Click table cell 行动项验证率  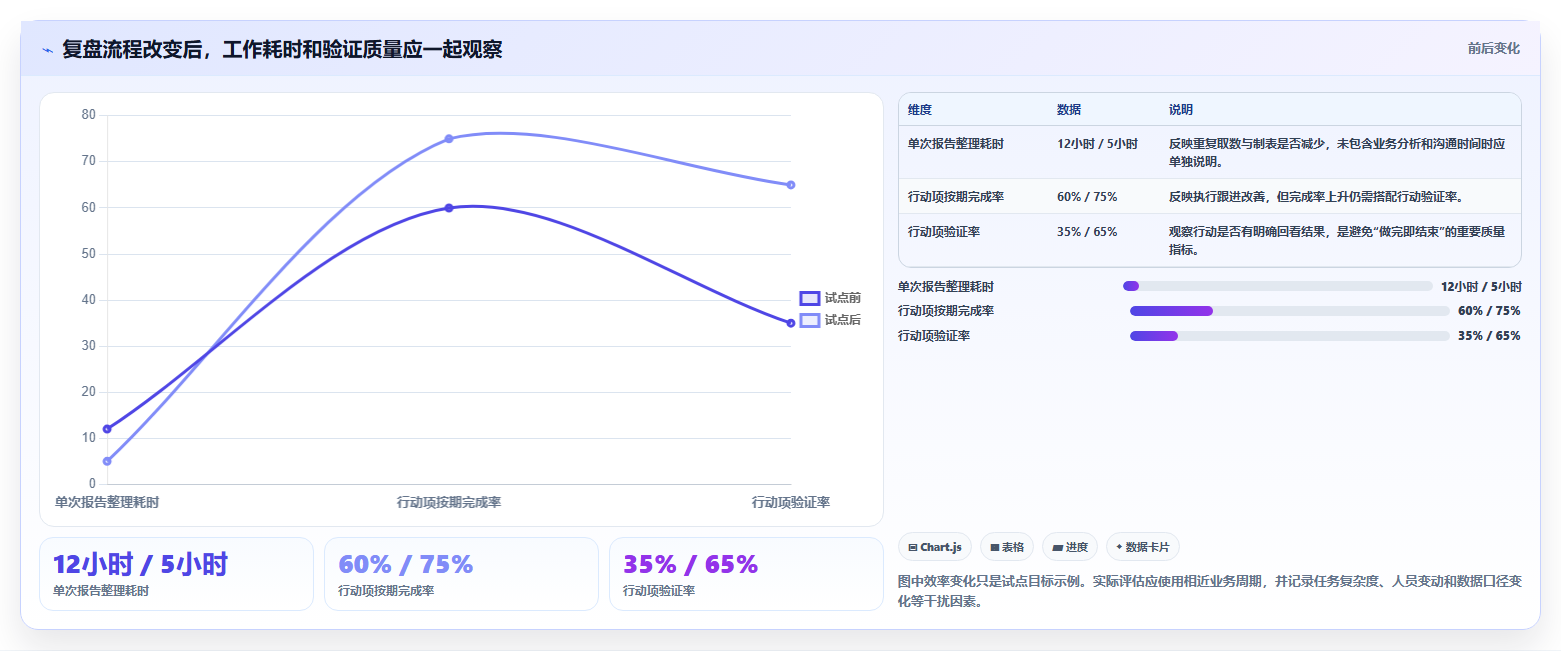pos(944,232)
